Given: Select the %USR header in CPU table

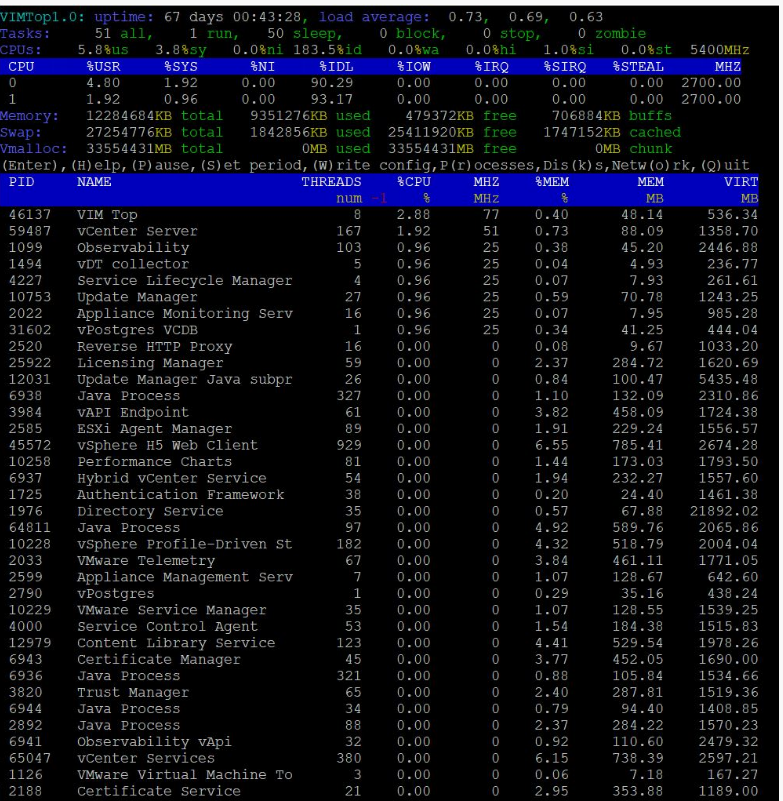Looking at the screenshot, I should 103,67.
